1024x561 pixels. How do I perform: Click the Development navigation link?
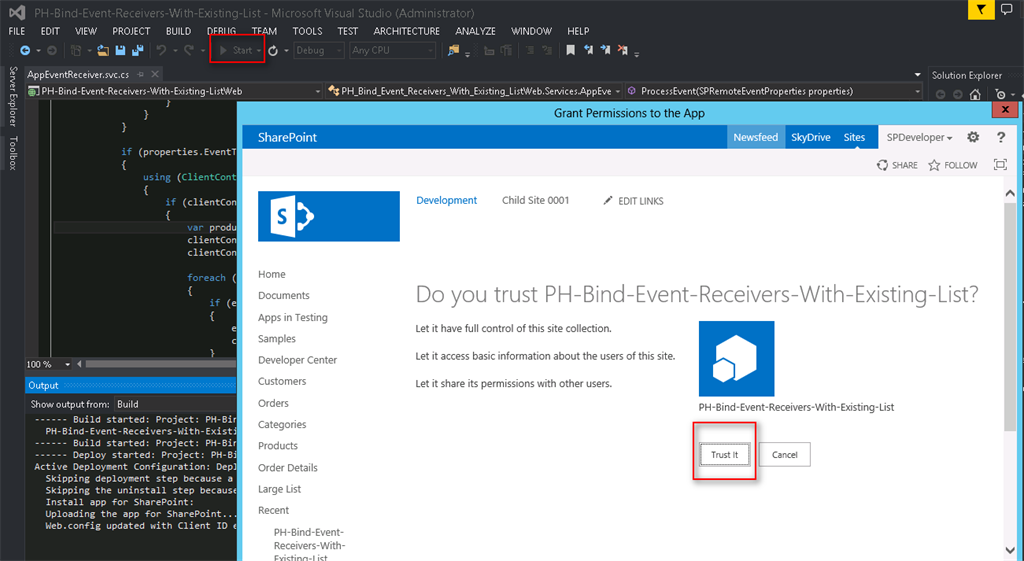(x=447, y=200)
